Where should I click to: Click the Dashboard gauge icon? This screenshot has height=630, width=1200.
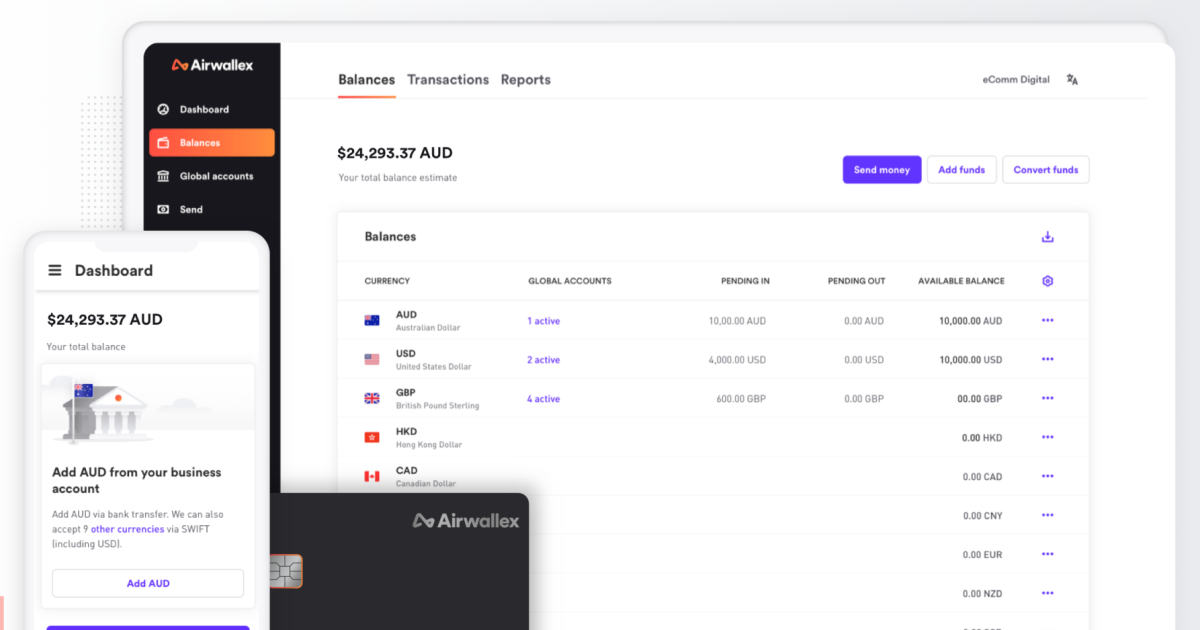click(x=163, y=109)
